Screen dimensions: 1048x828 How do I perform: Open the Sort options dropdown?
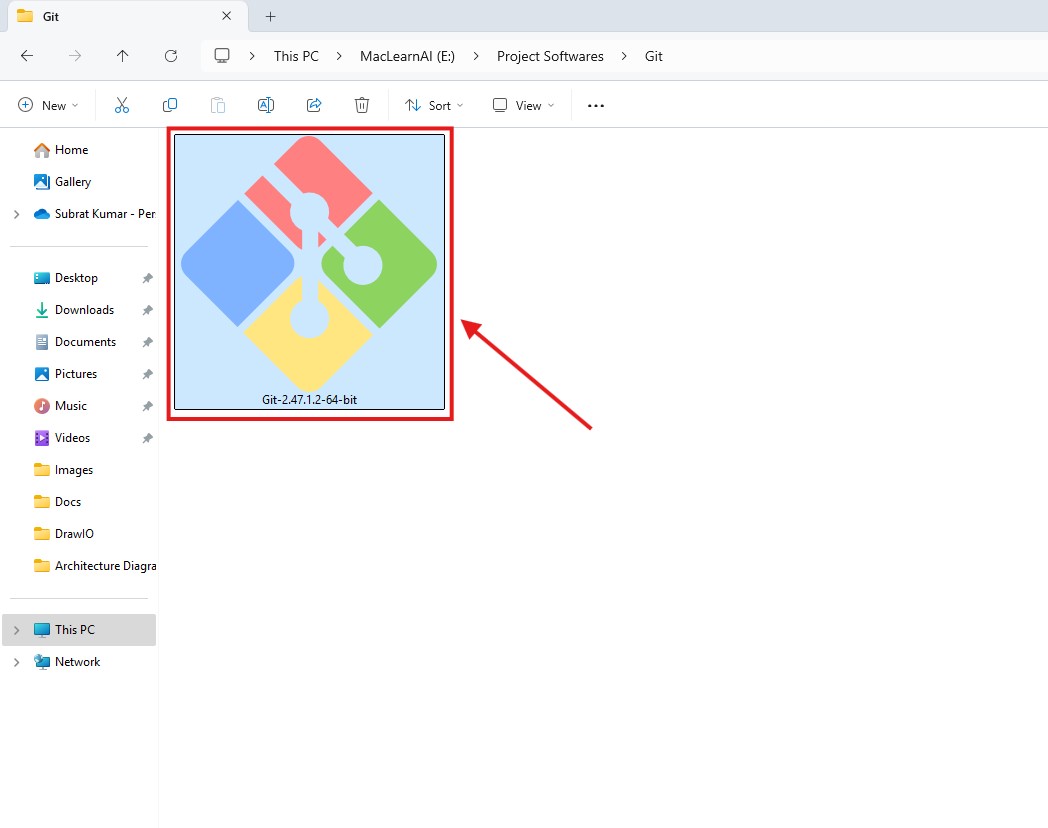(x=434, y=105)
